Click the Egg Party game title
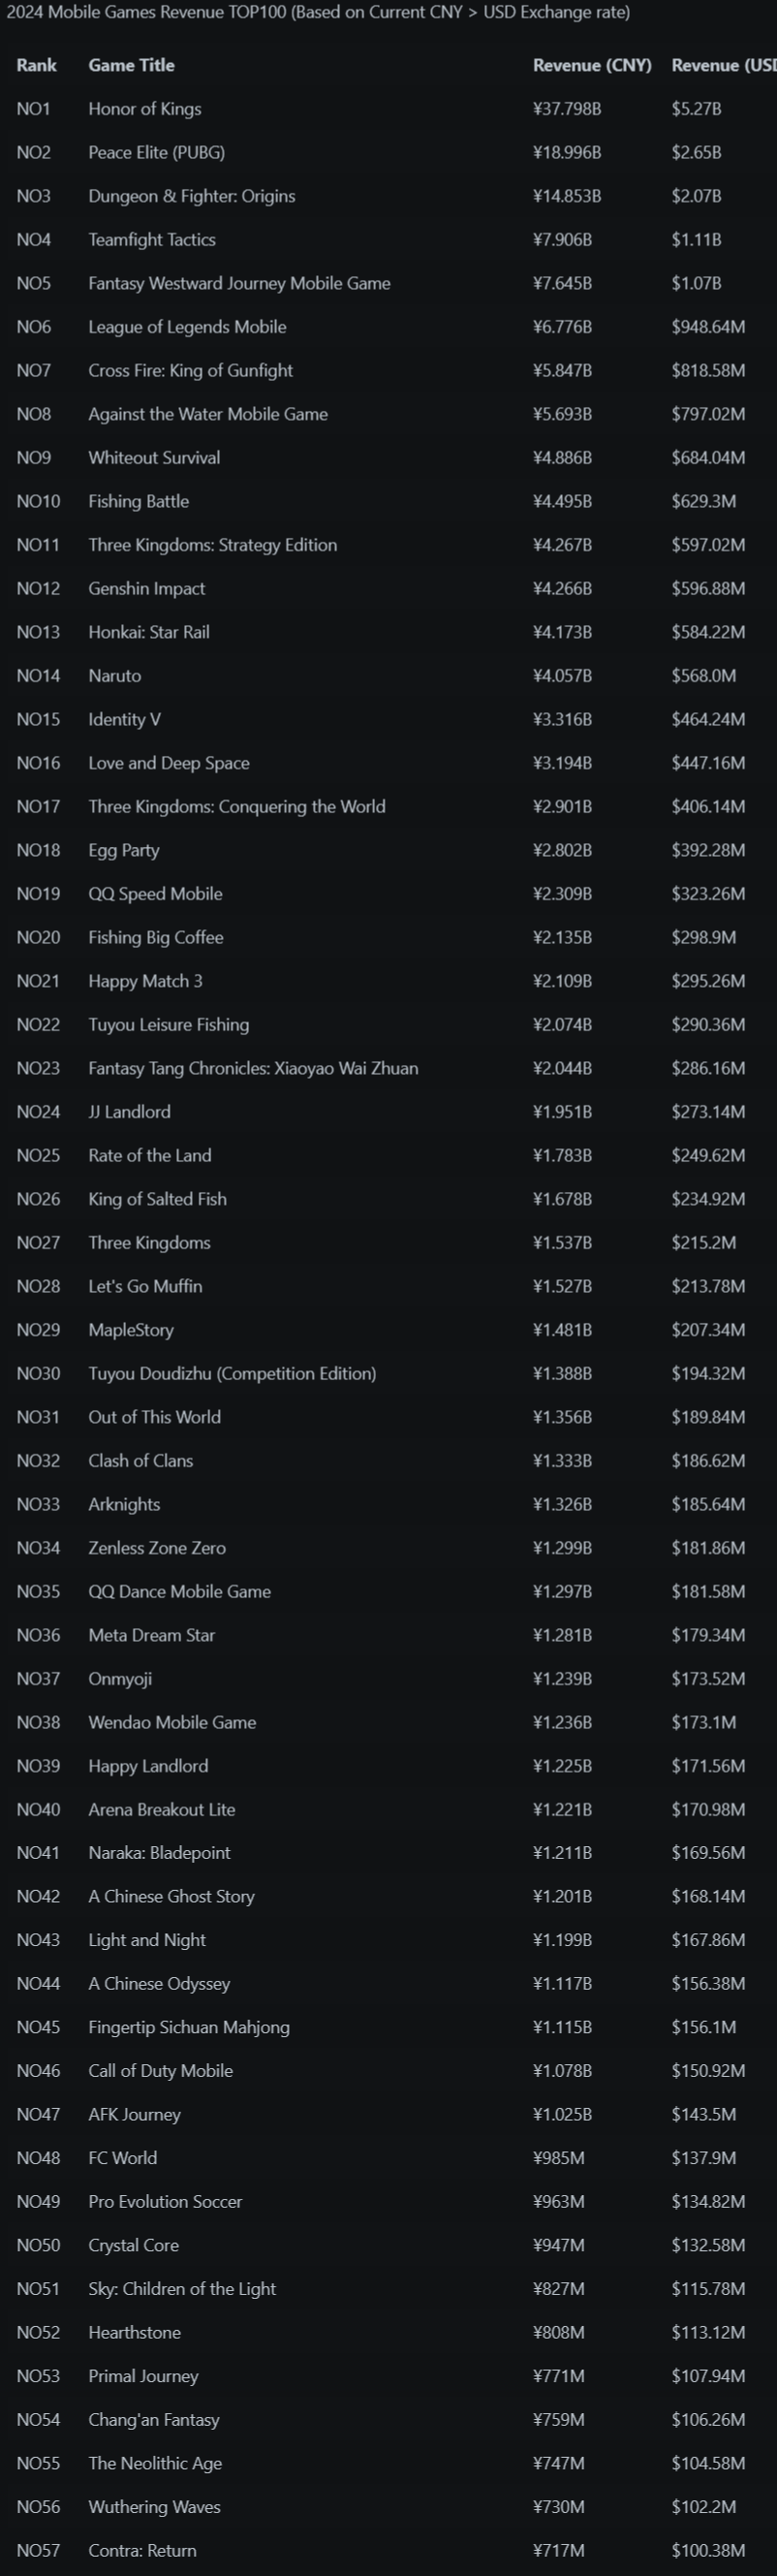This screenshot has width=777, height=2576. coord(124,851)
